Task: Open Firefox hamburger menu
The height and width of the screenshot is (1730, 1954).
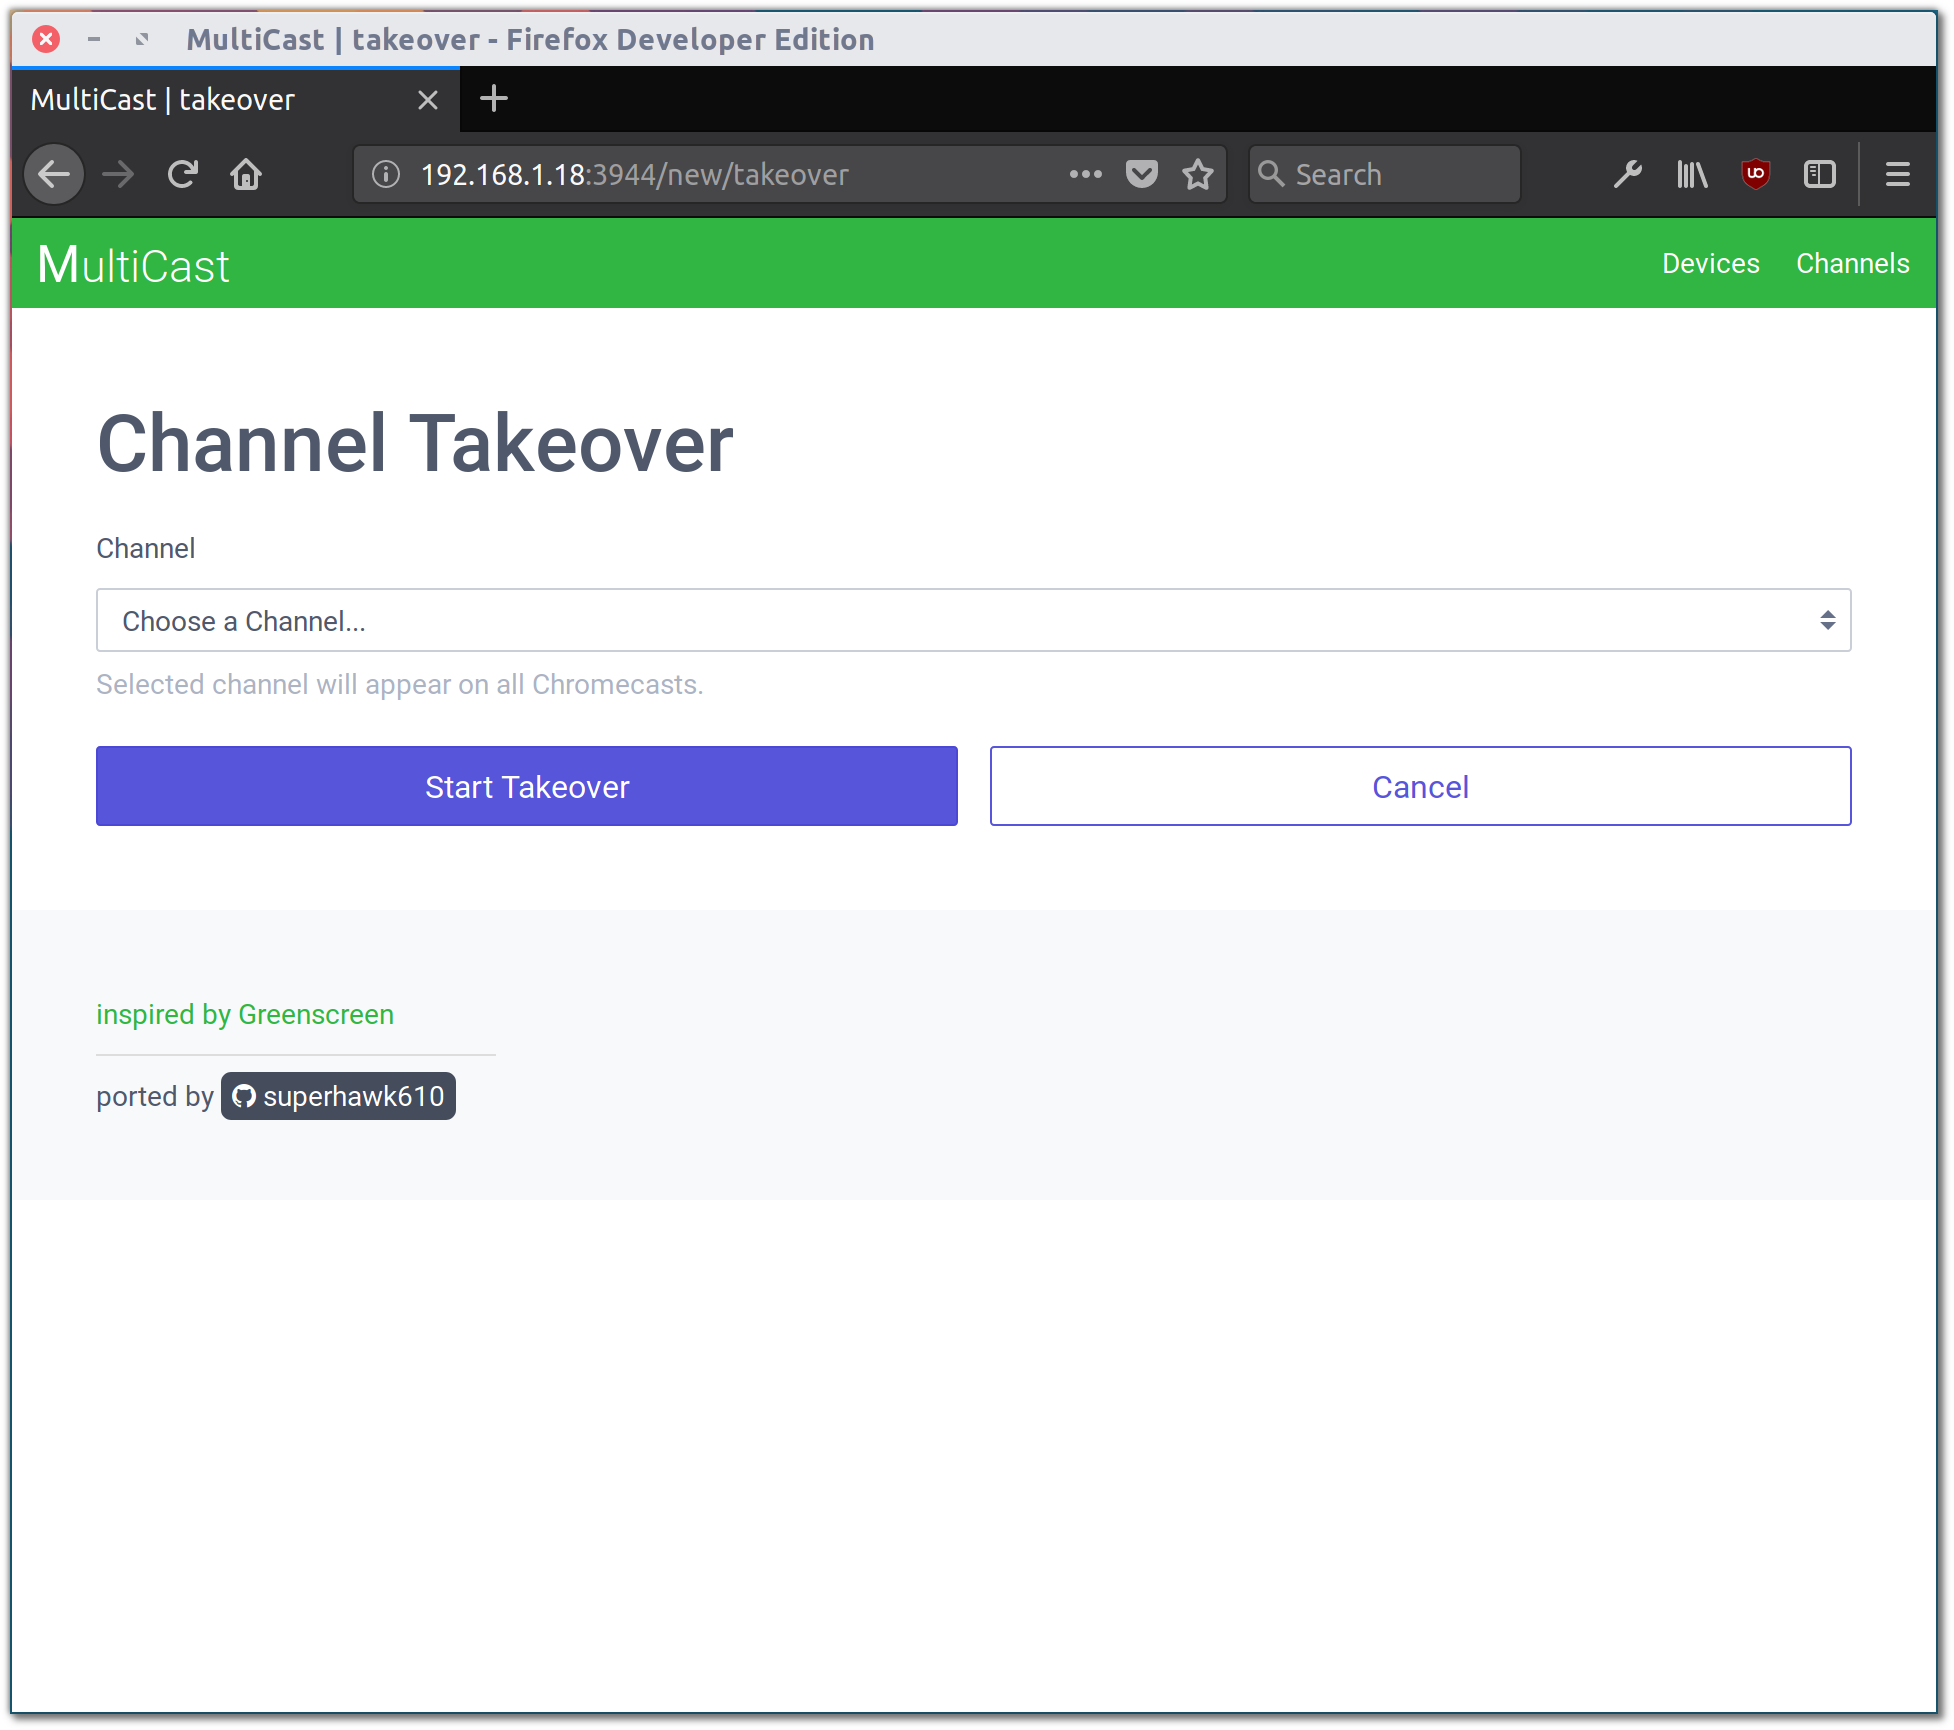Action: pyautogui.click(x=1897, y=175)
